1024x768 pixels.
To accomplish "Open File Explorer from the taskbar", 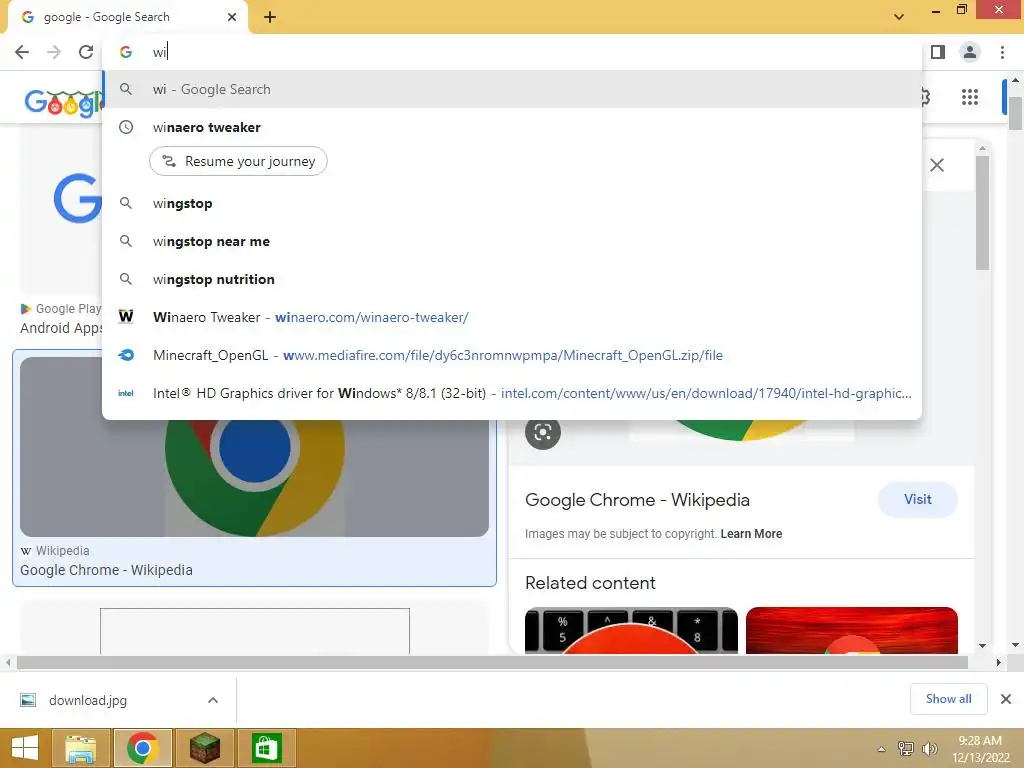I will 80,748.
